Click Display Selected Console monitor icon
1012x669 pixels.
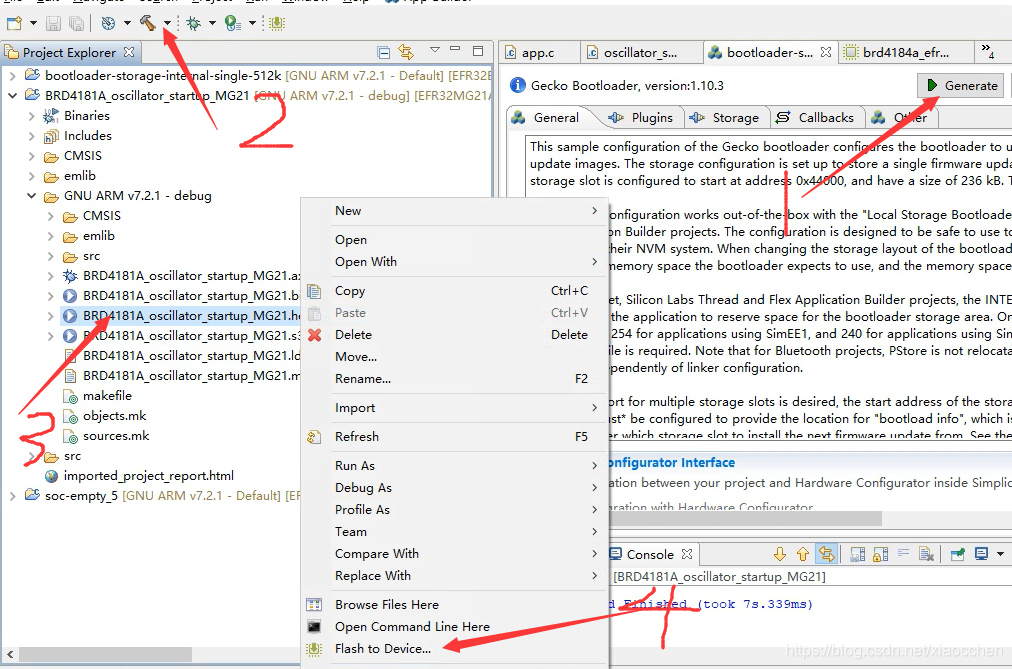tap(982, 554)
